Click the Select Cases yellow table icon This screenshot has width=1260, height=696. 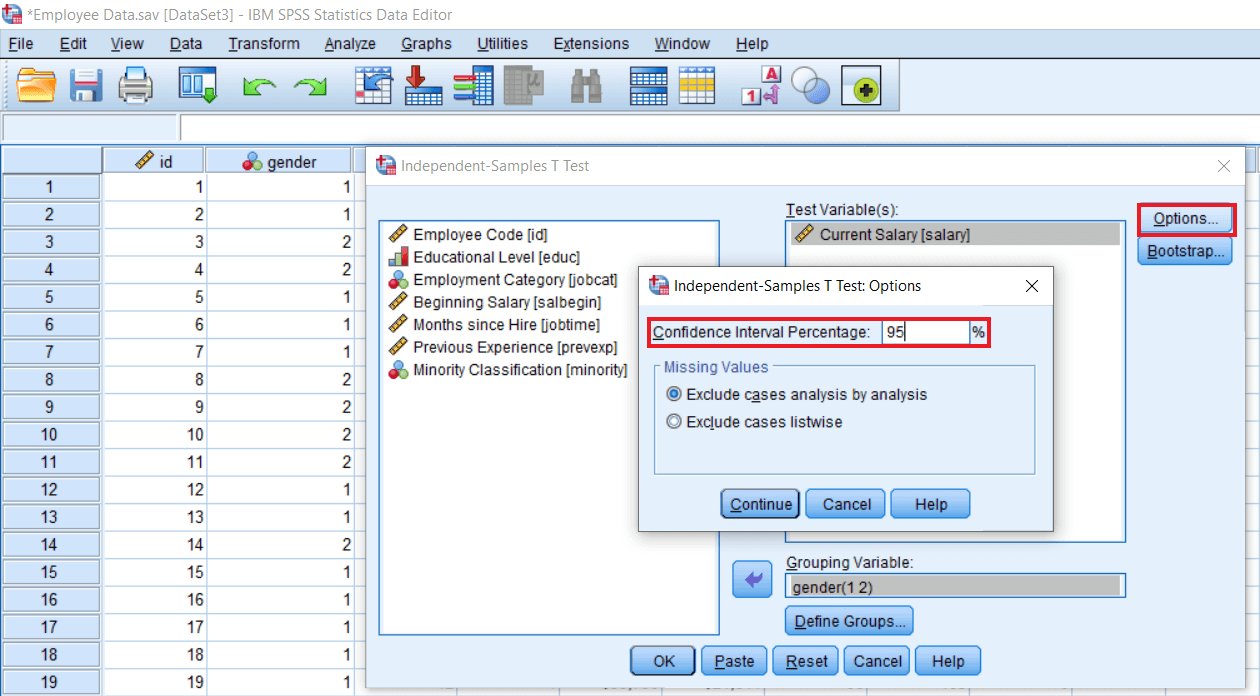[x=697, y=86]
